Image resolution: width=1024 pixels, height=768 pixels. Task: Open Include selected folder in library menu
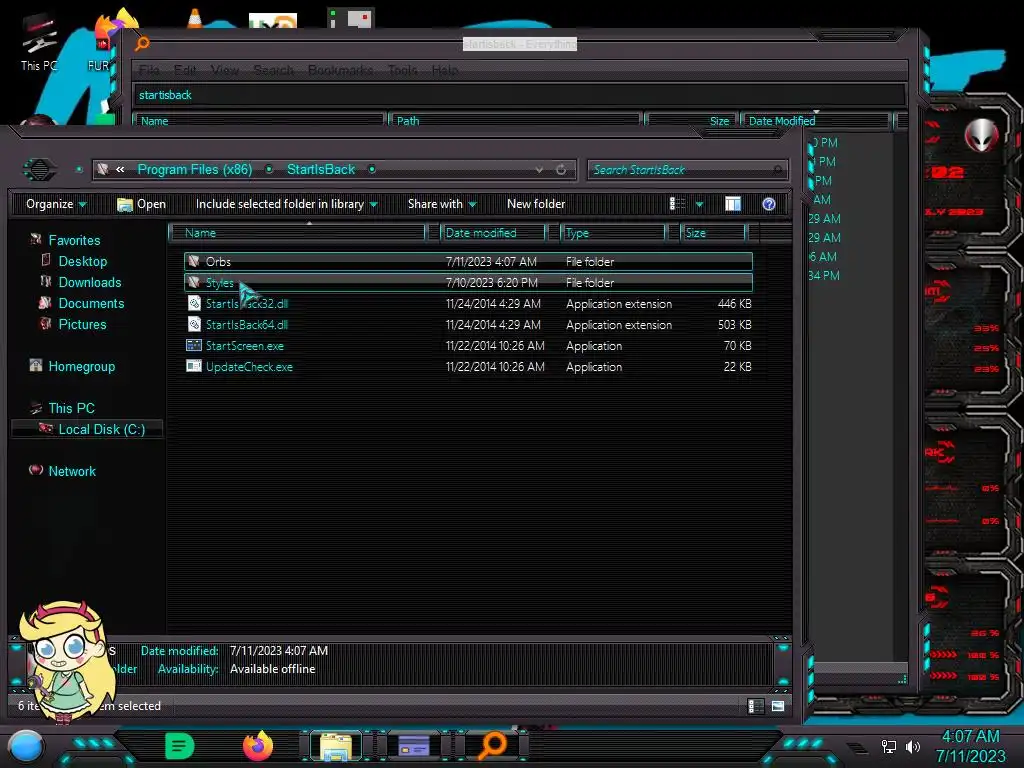click(x=286, y=204)
